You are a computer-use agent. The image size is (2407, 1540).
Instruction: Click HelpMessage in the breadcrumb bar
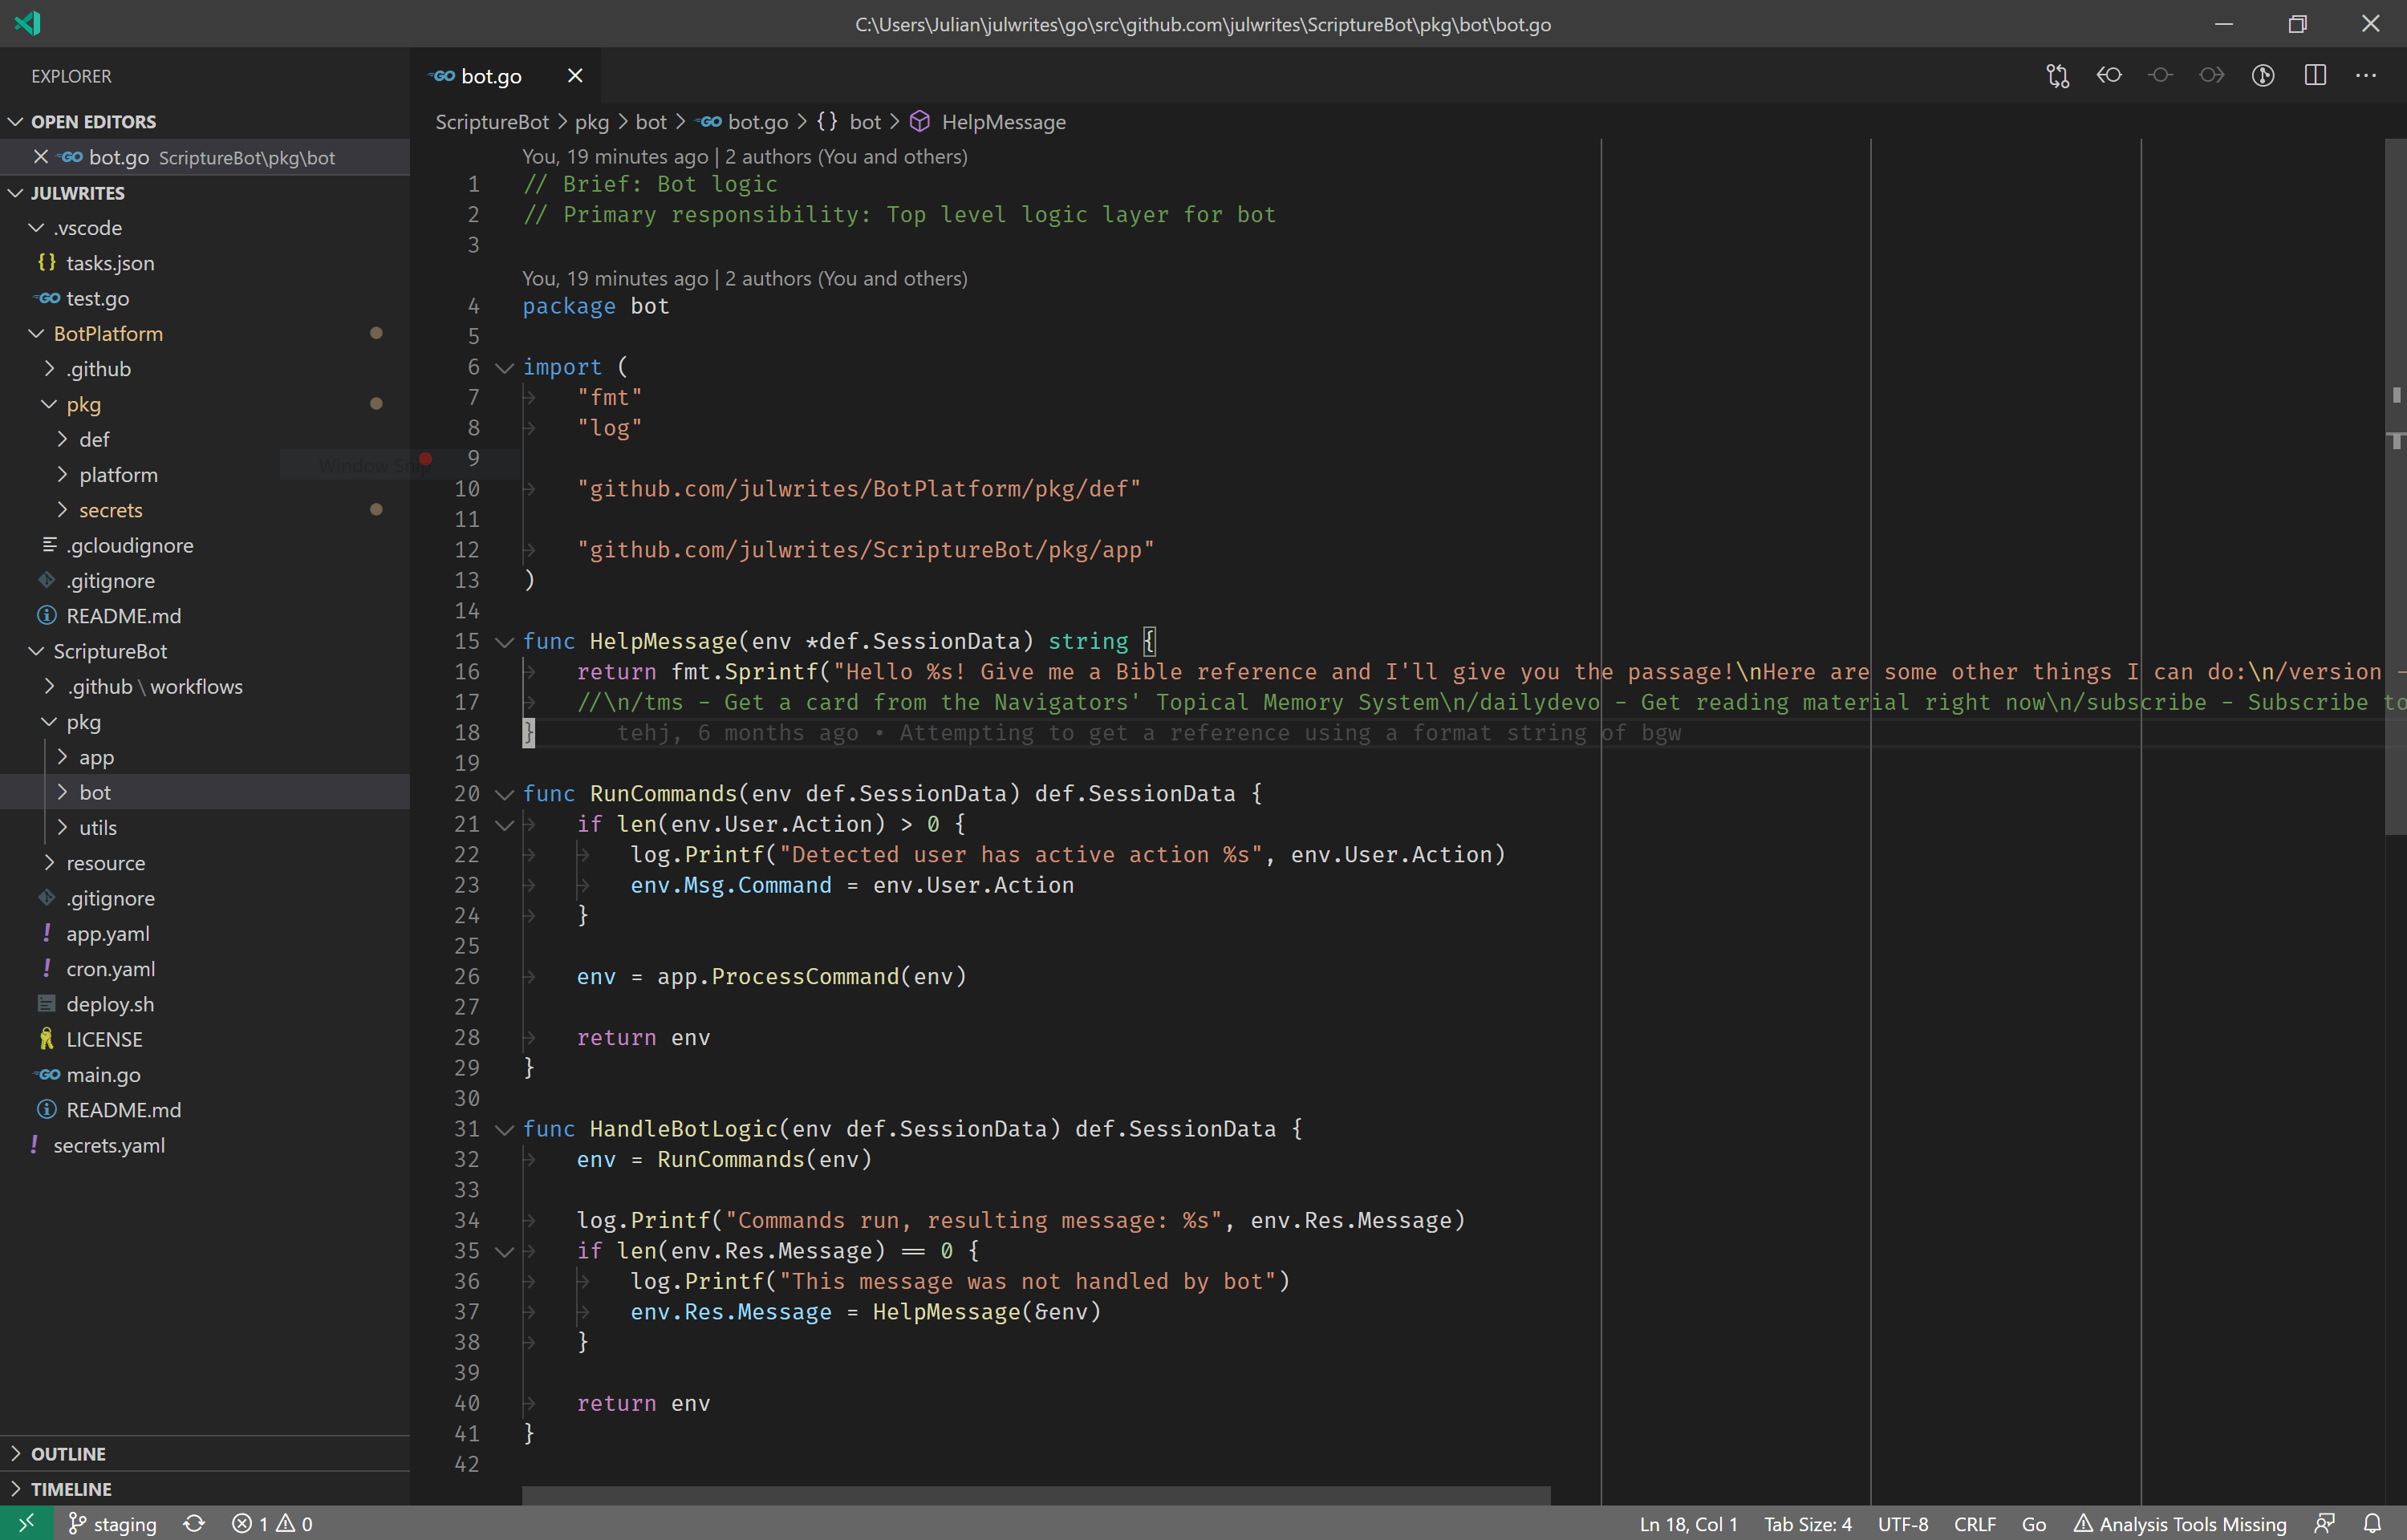coord(1003,122)
